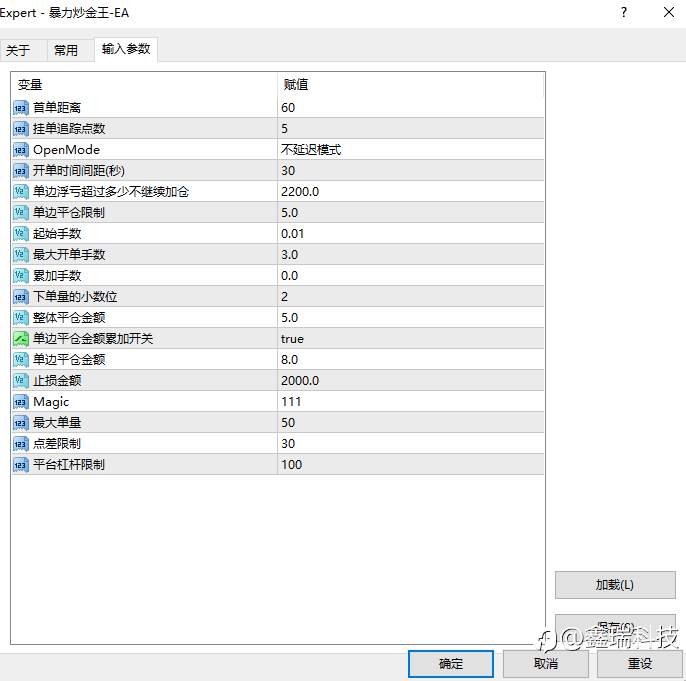This screenshot has height=681, width=686.
Task: Open OpenMode value 不延迟模式 dropdown
Action: click(411, 150)
